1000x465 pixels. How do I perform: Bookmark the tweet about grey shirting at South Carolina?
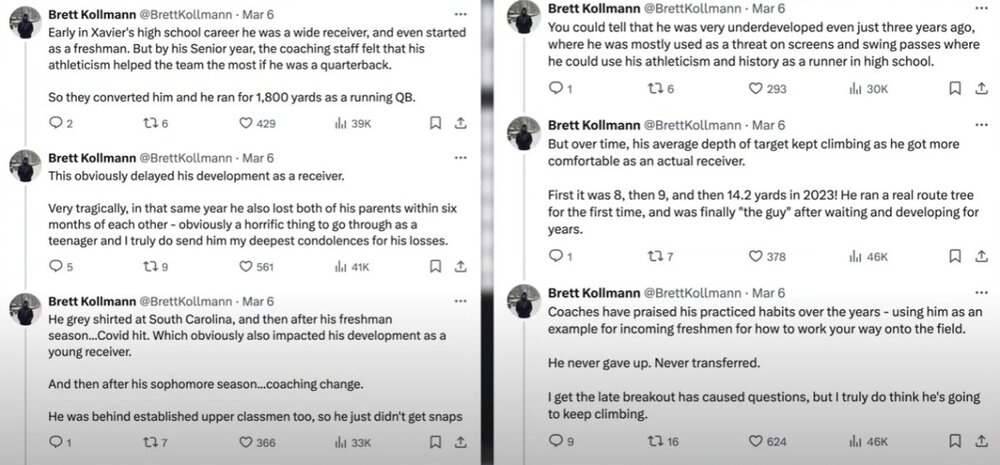pyautogui.click(x=436, y=442)
